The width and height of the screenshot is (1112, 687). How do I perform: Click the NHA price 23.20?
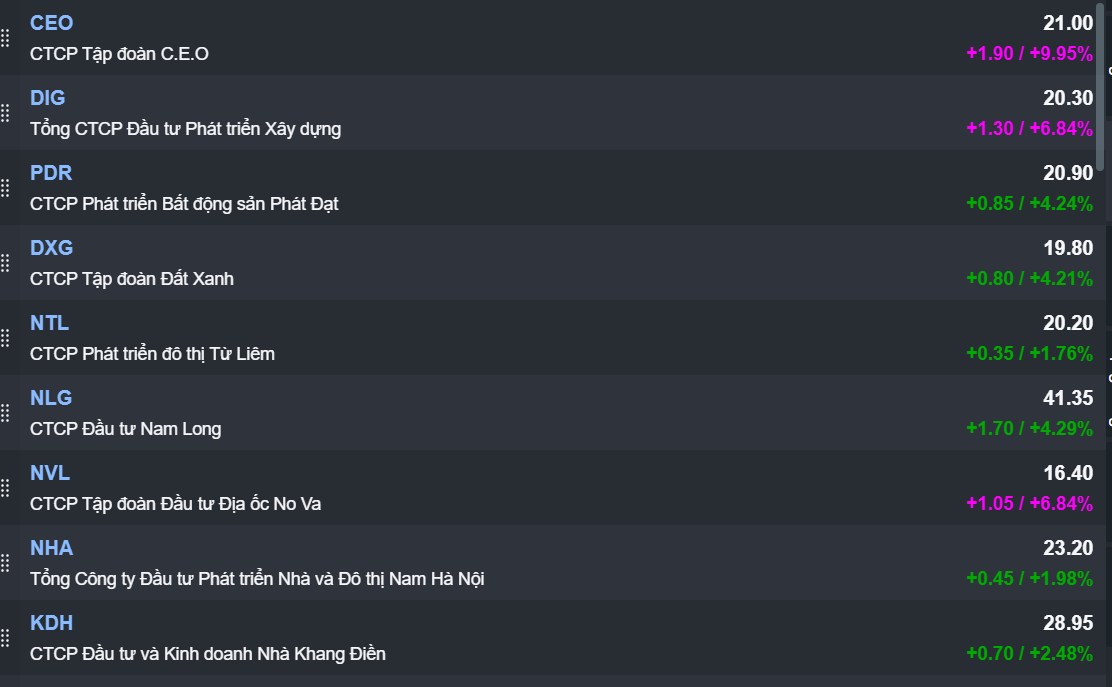[1068, 548]
